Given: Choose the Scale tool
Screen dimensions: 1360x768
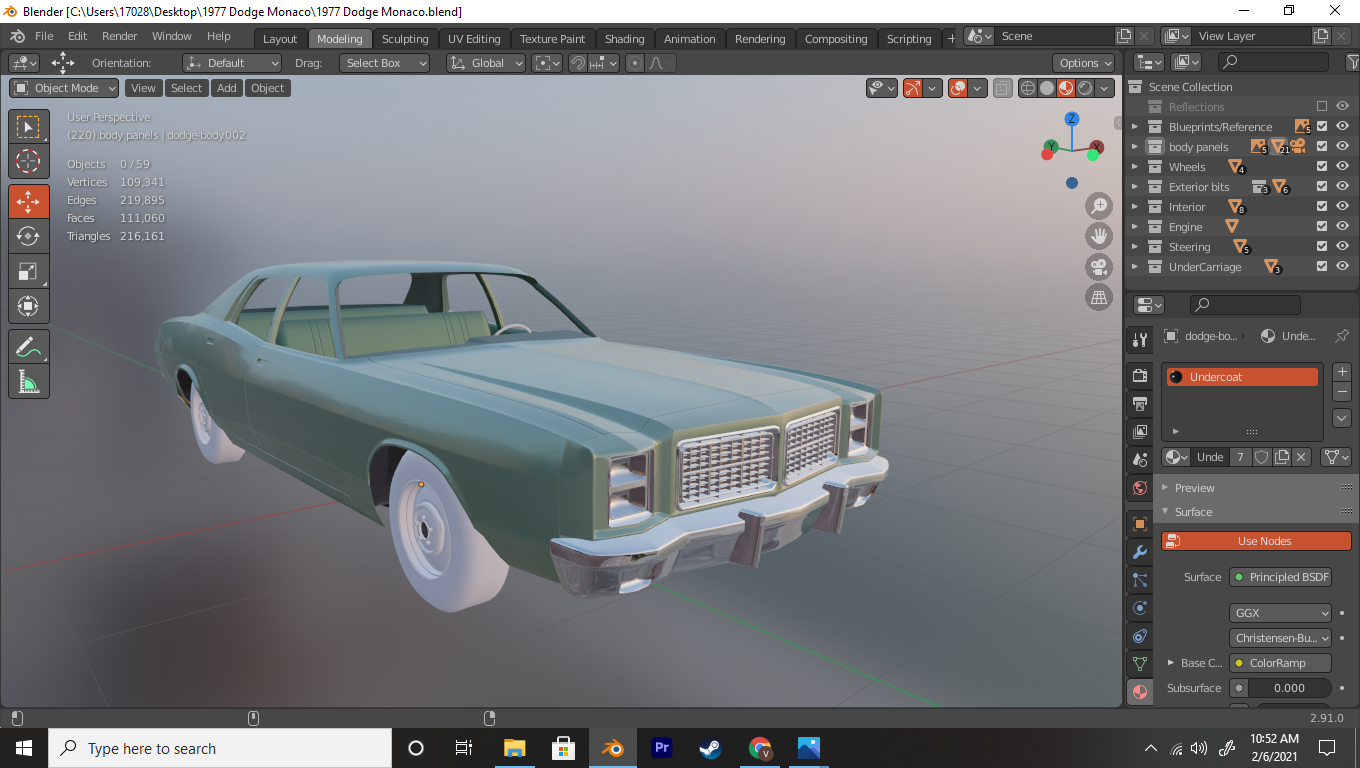Looking at the screenshot, I should pos(28,271).
